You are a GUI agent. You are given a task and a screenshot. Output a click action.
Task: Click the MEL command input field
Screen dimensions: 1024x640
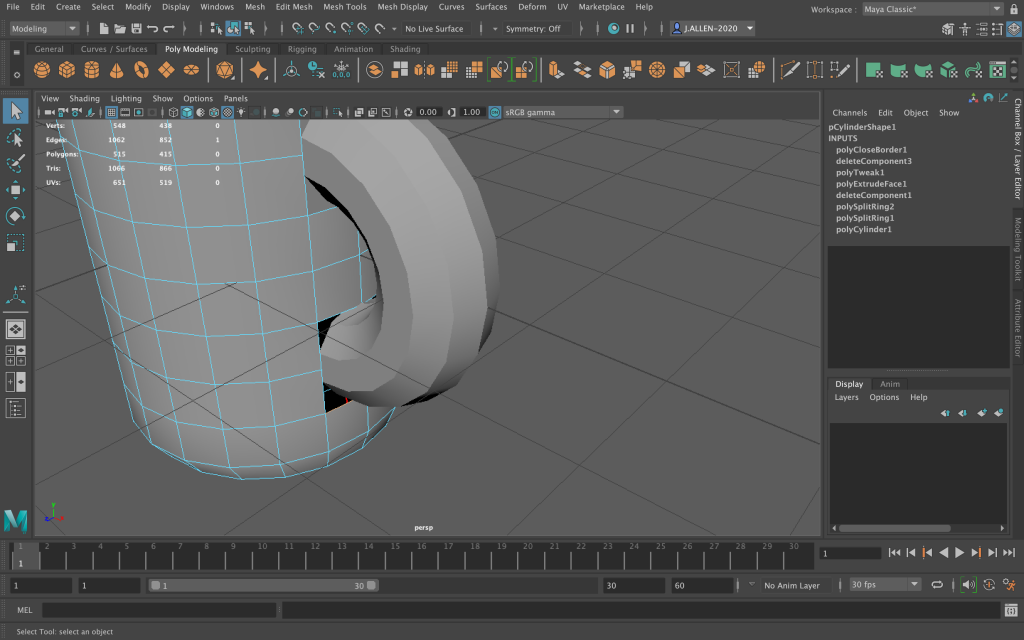159,610
